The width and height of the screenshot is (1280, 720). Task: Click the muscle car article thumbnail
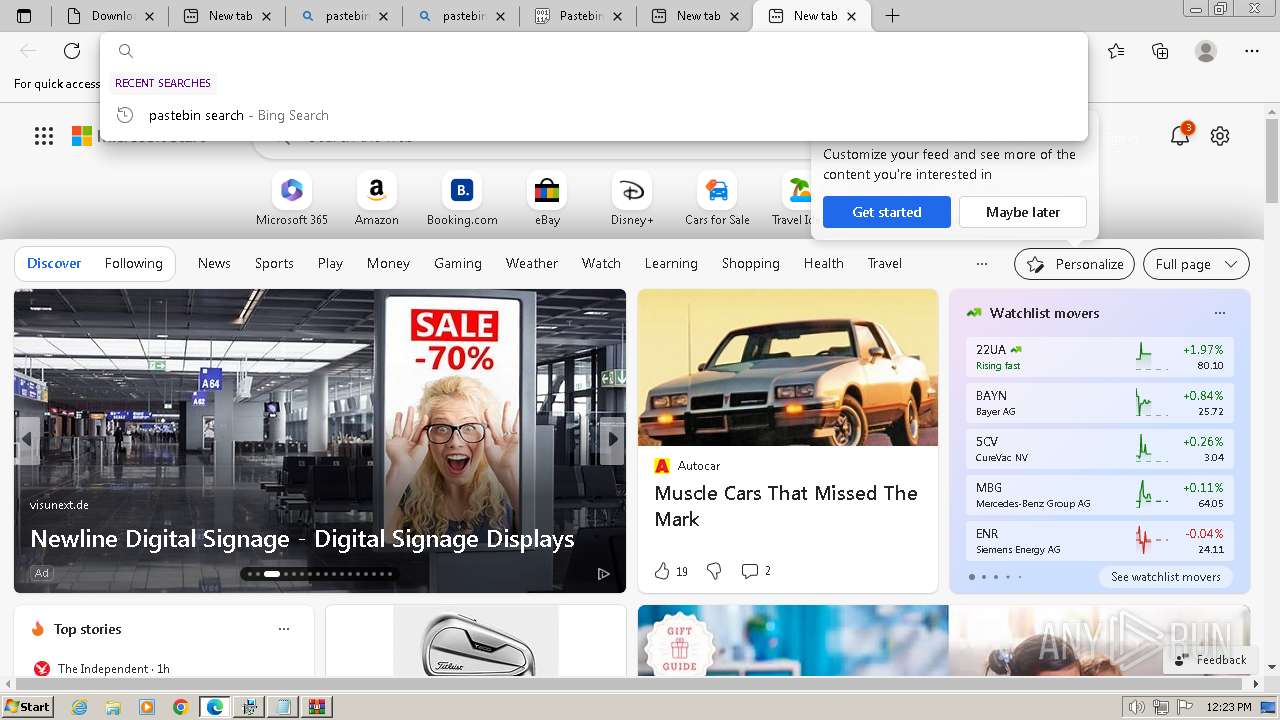pyautogui.click(x=788, y=367)
